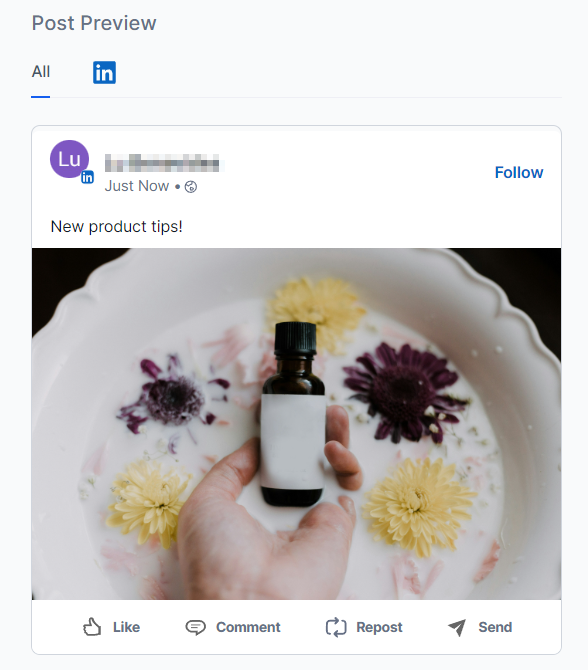The height and width of the screenshot is (670, 588).
Task: Click the blurred account name
Action: click(x=162, y=163)
